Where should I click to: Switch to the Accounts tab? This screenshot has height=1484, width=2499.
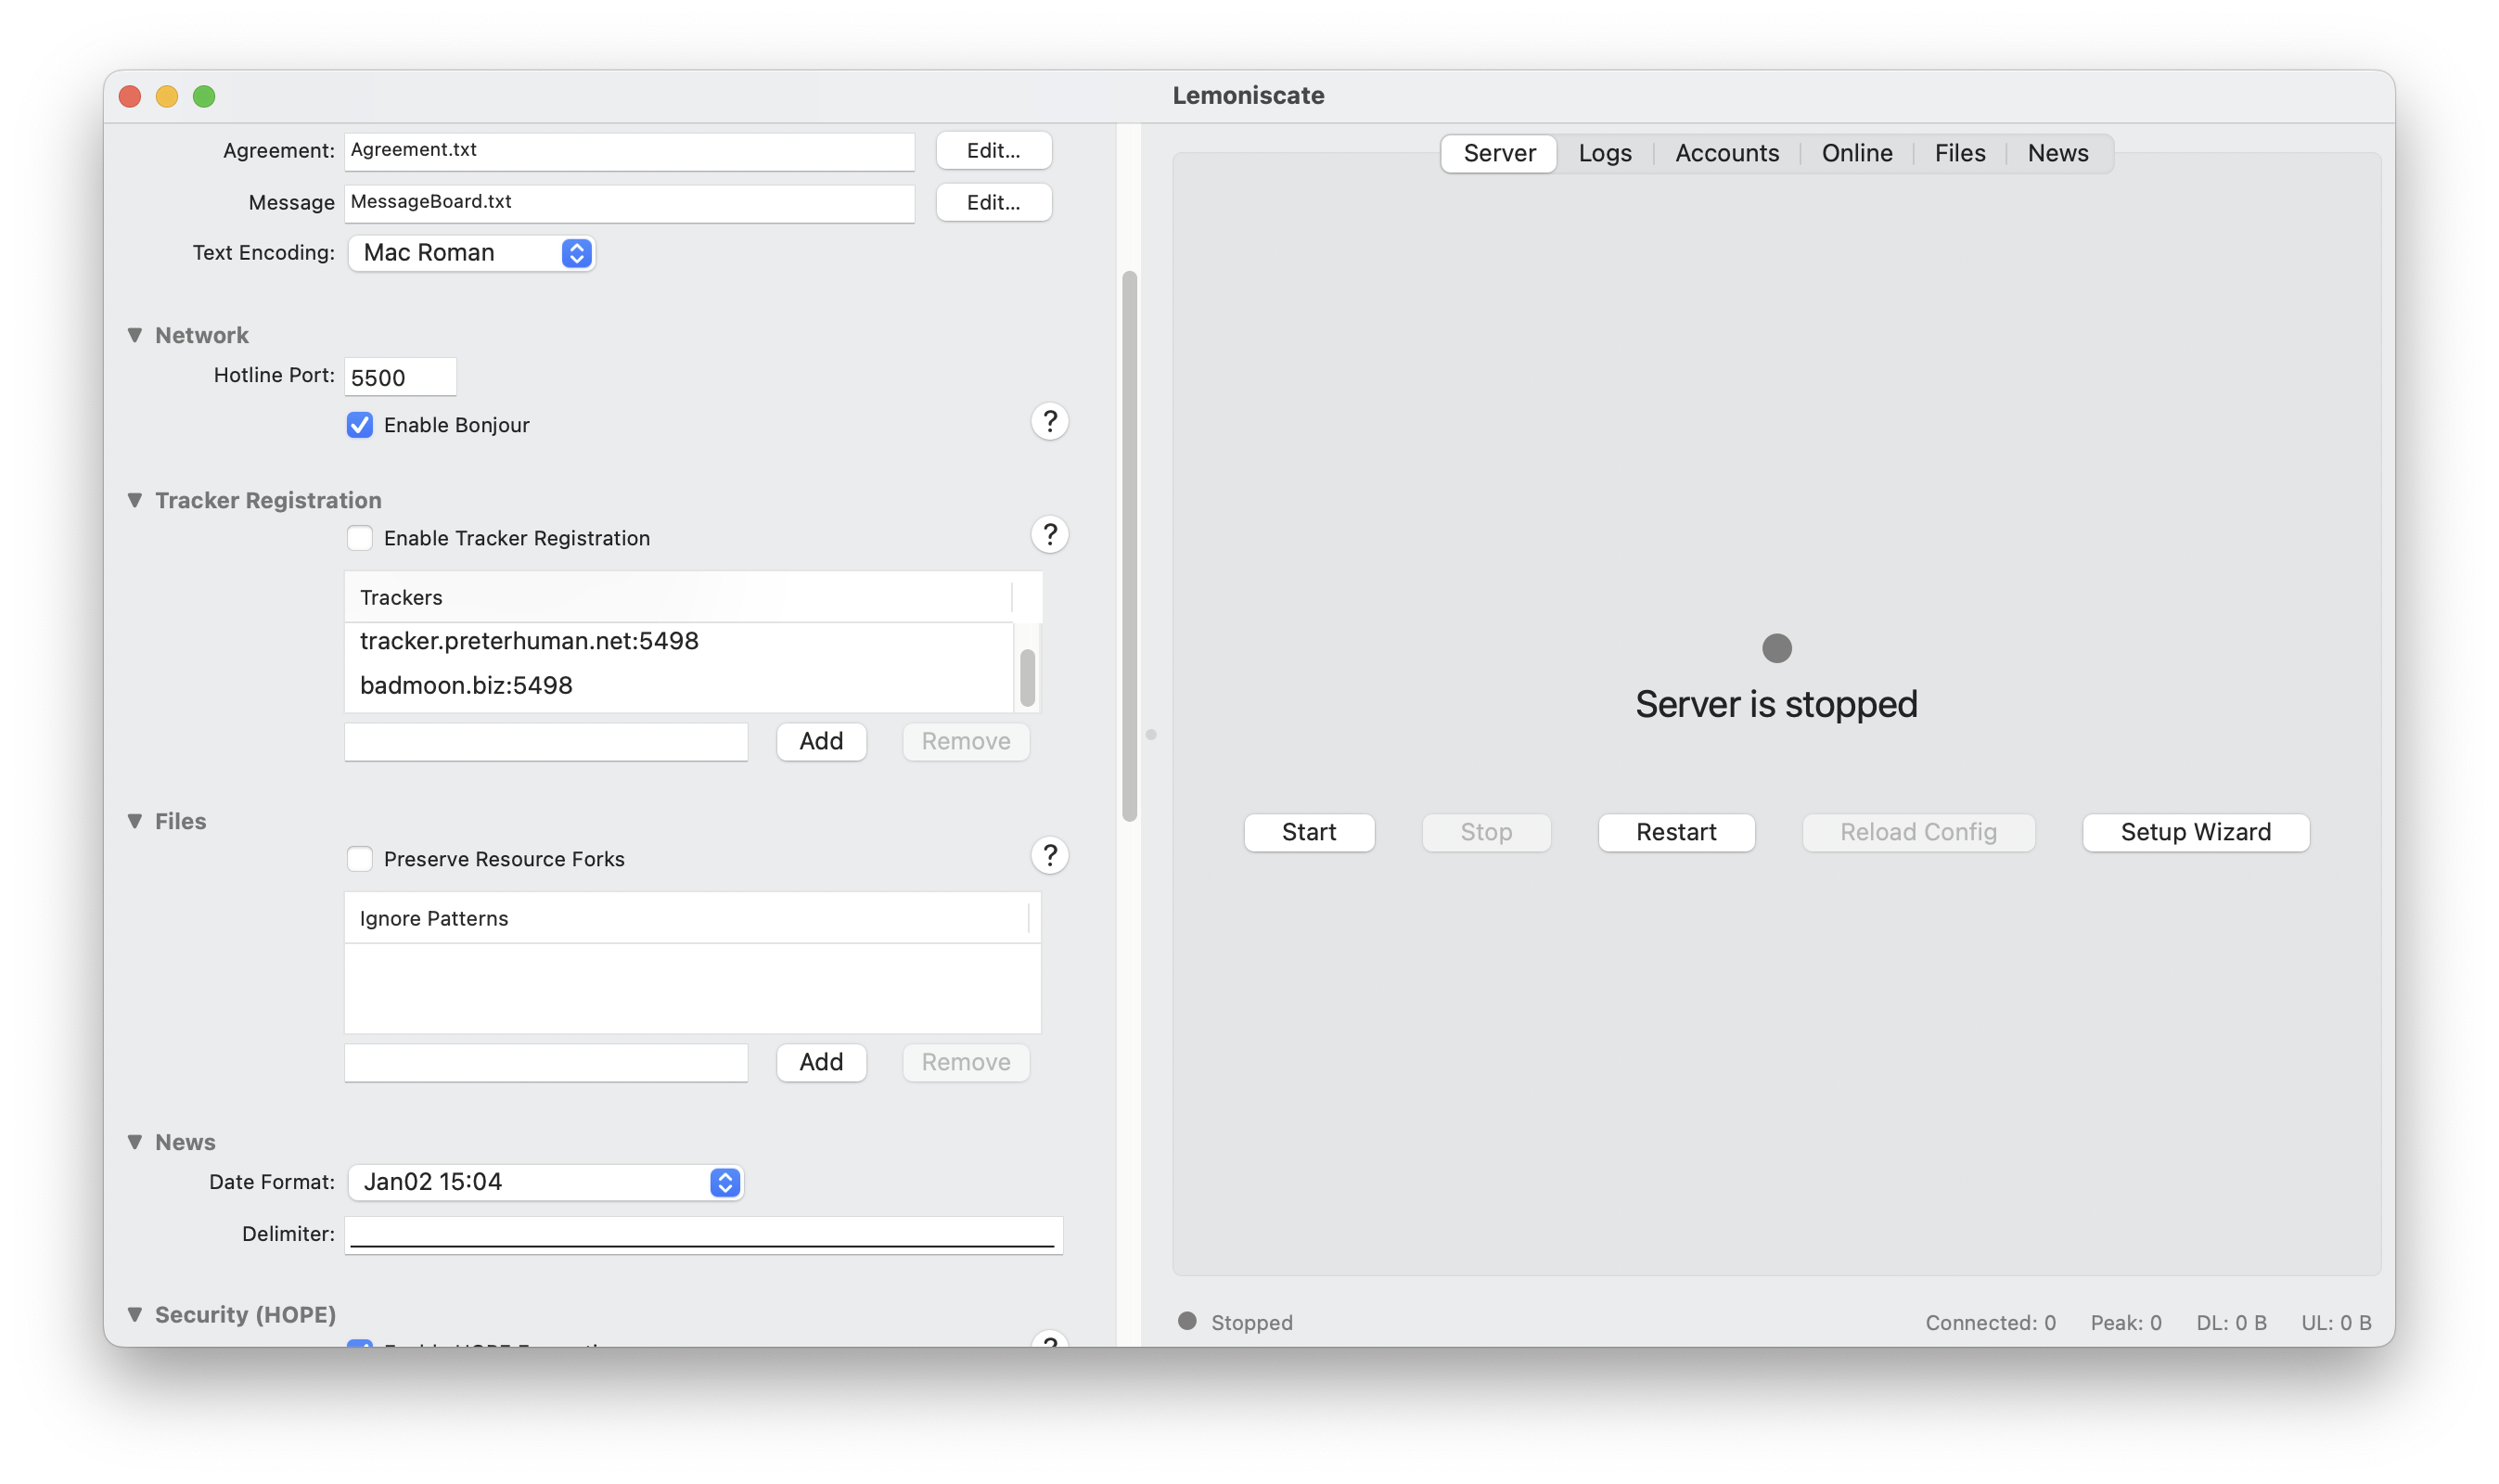tap(1726, 153)
